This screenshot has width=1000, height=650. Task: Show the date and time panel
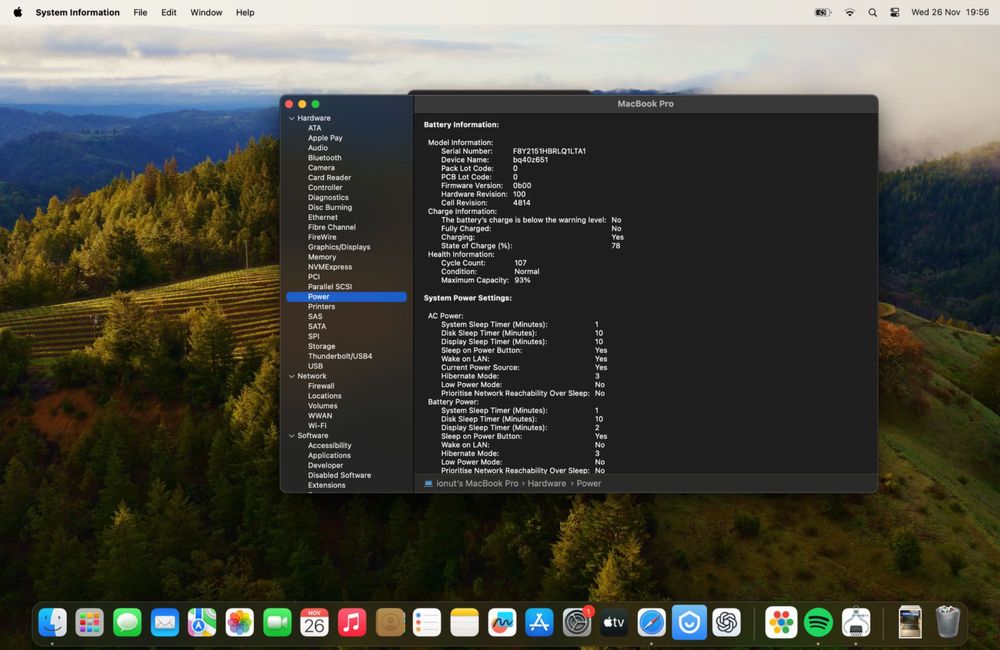click(950, 12)
